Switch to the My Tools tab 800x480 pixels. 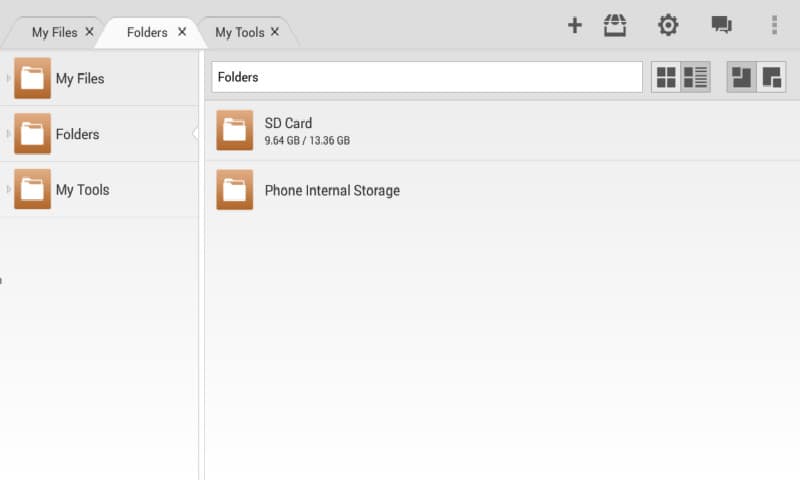(239, 32)
